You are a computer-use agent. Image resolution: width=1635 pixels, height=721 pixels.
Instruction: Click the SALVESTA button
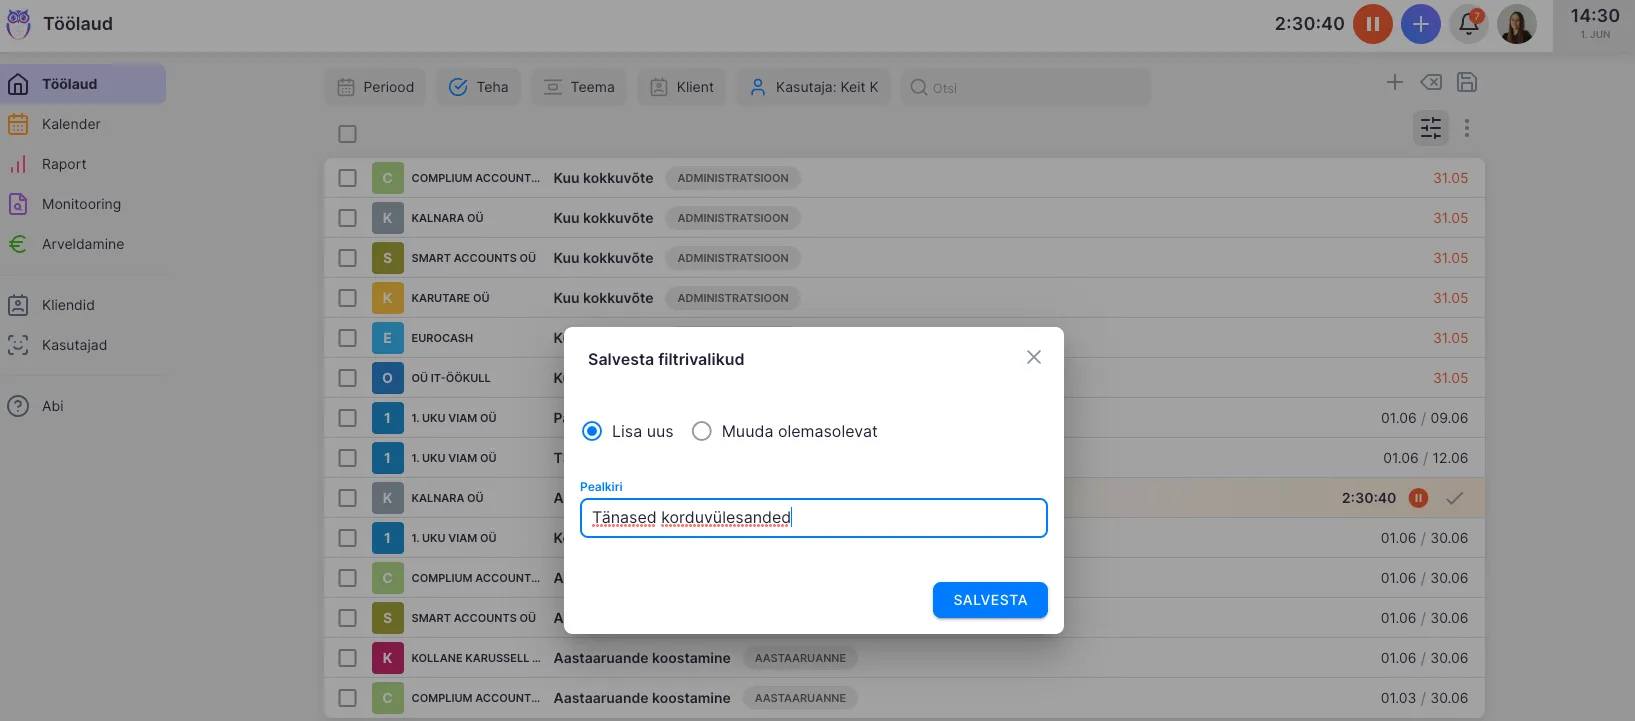[989, 600]
